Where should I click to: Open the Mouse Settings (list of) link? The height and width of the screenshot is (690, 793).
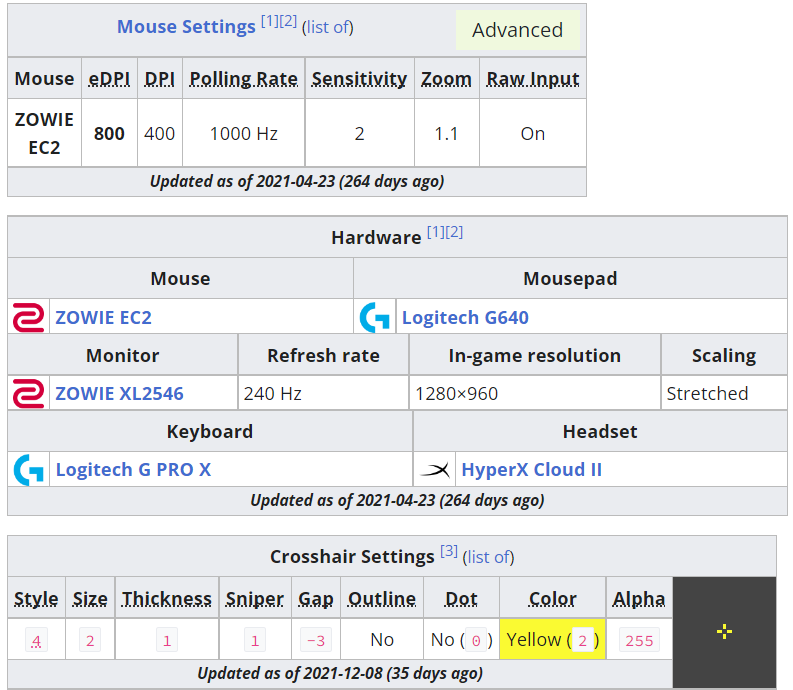pos(328,27)
